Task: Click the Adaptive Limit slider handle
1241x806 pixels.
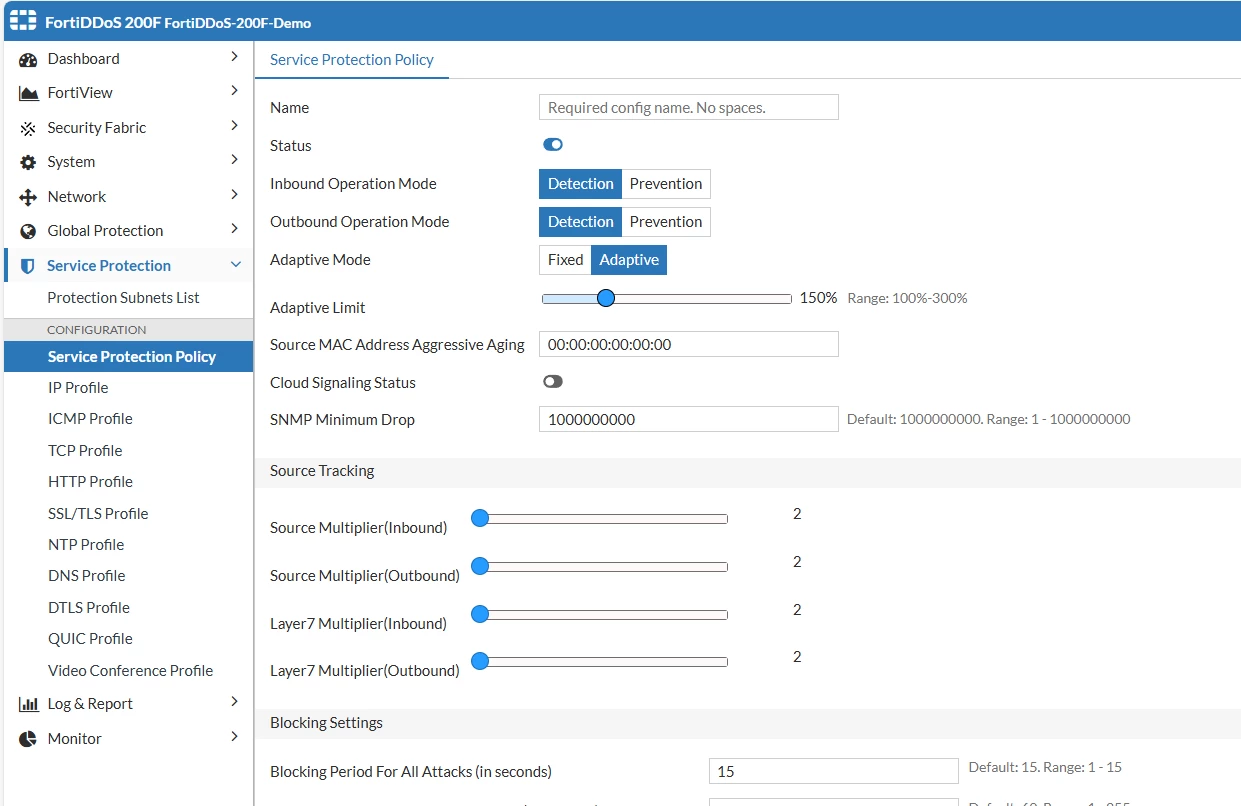Action: pos(605,298)
